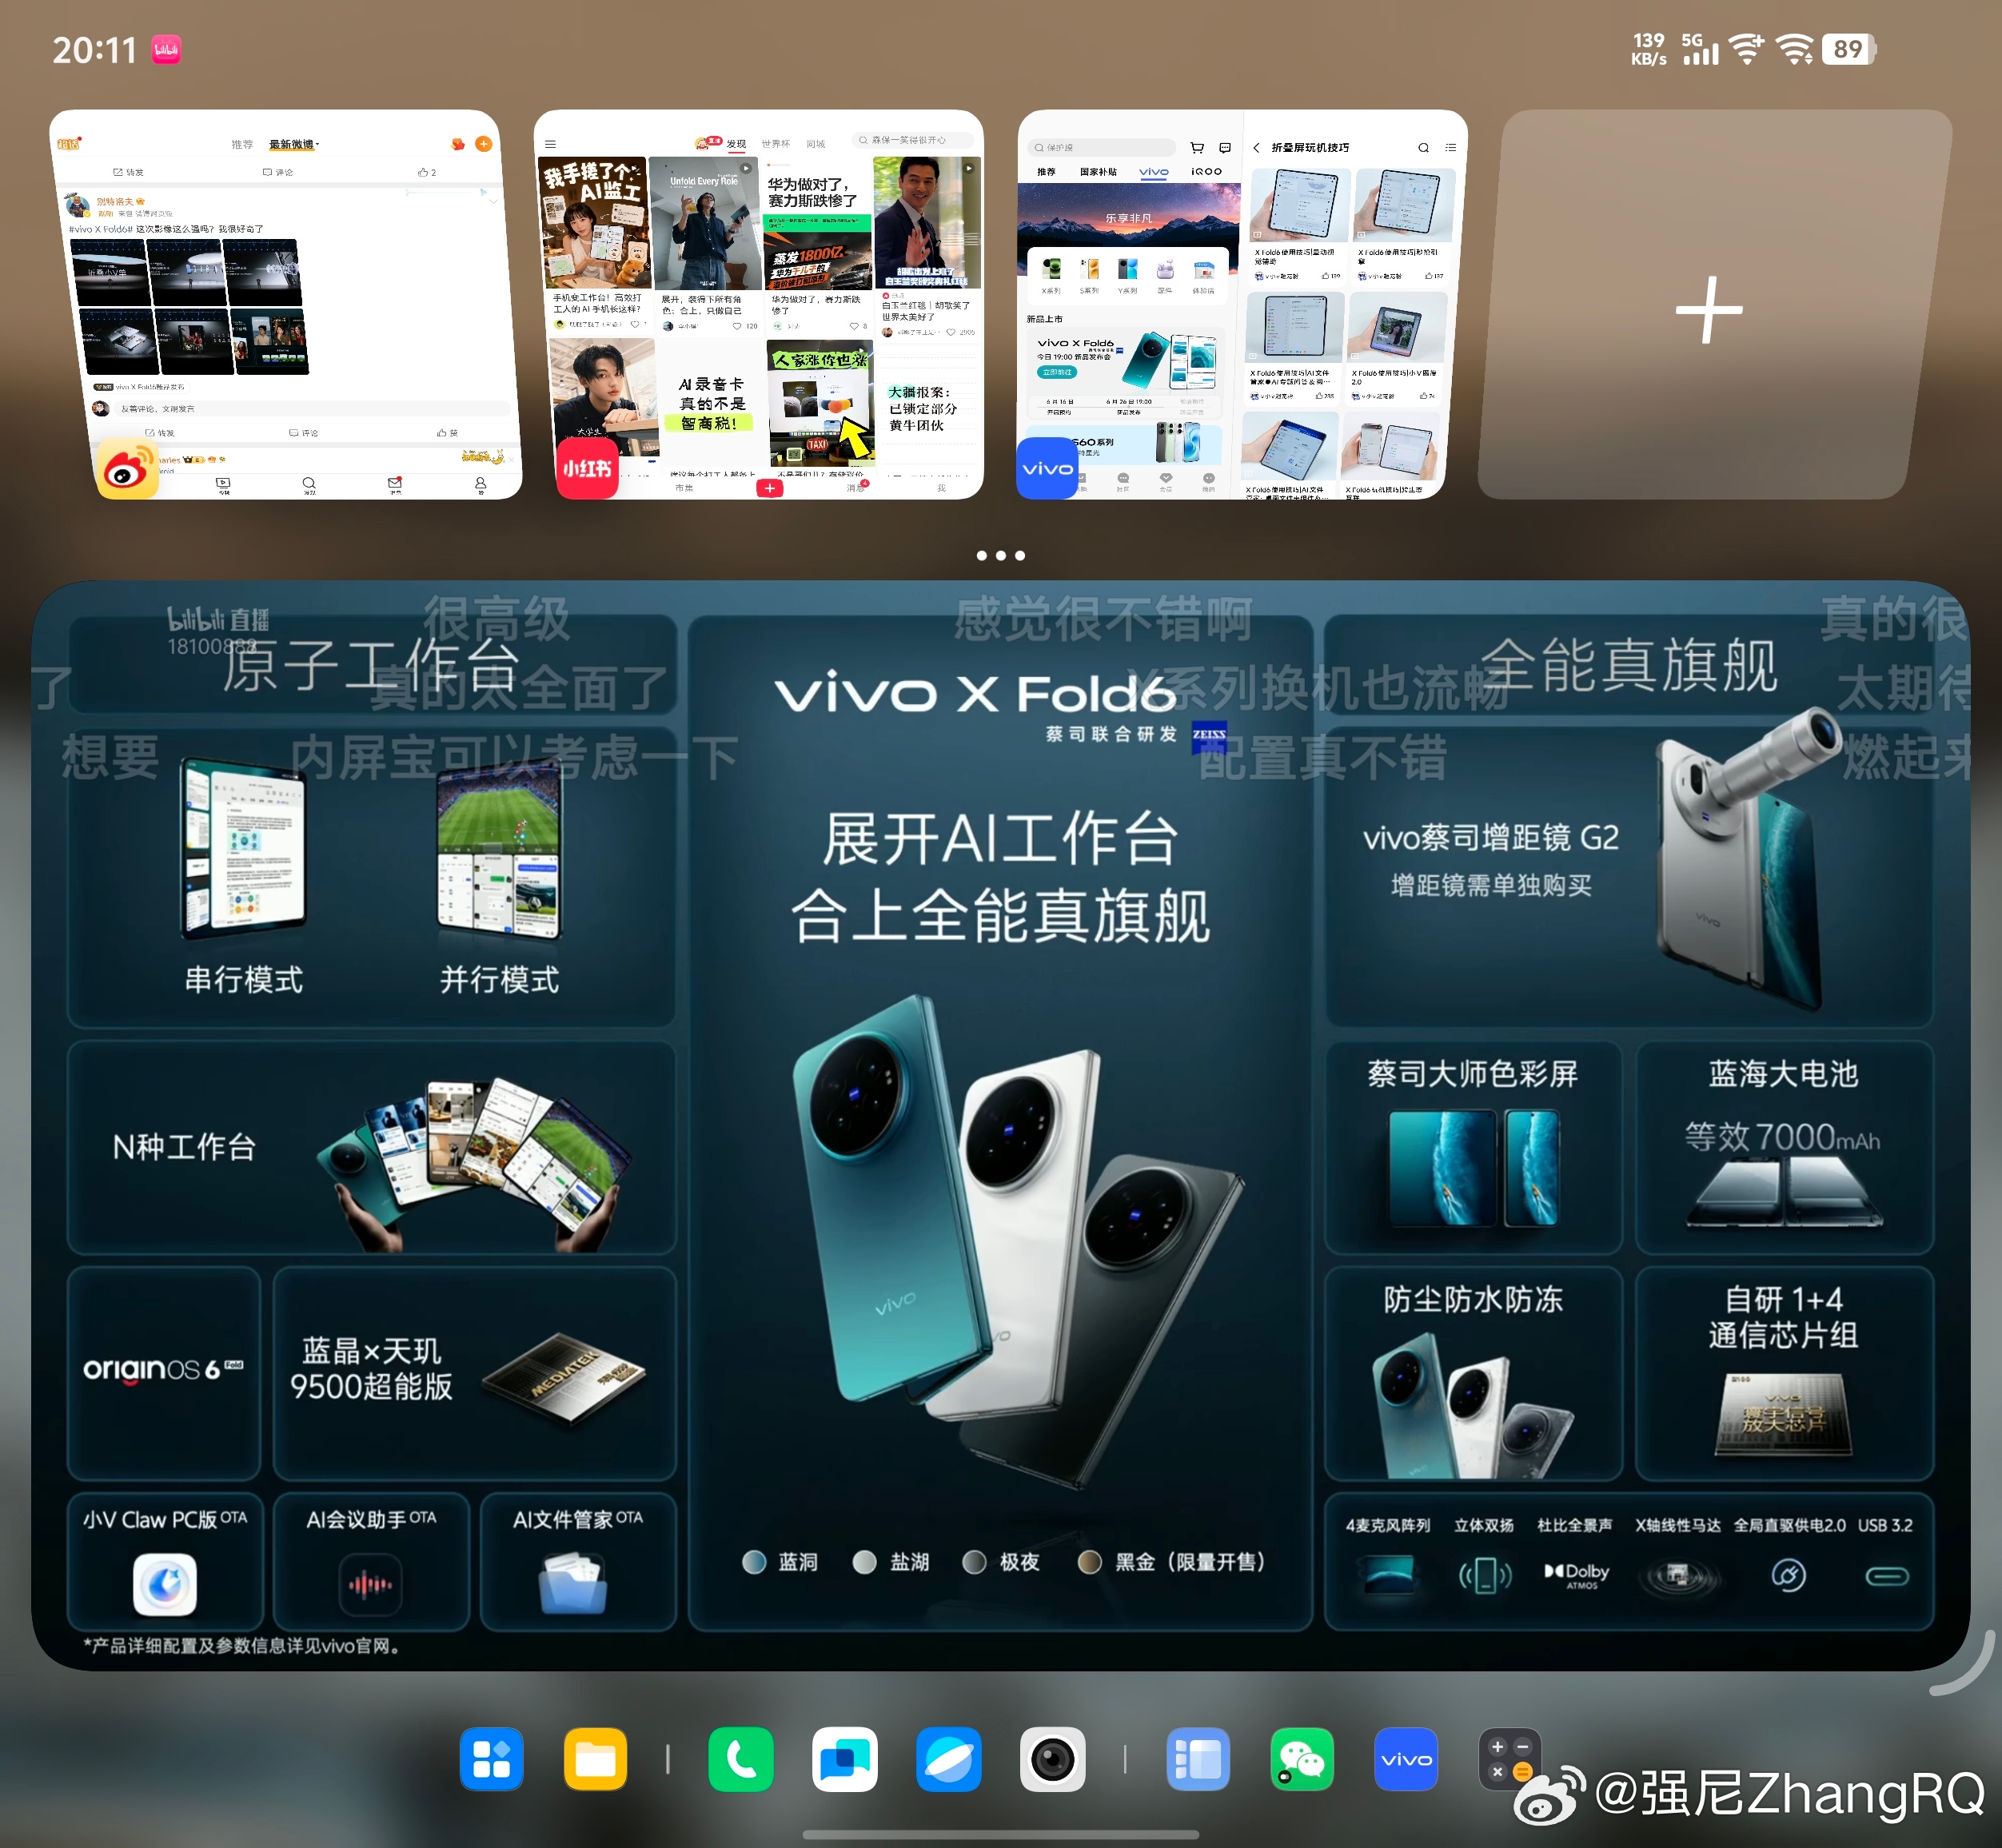Tap the back arrow beside 折叠屏玩机技巧
This screenshot has height=1848, width=2002.
1256,147
